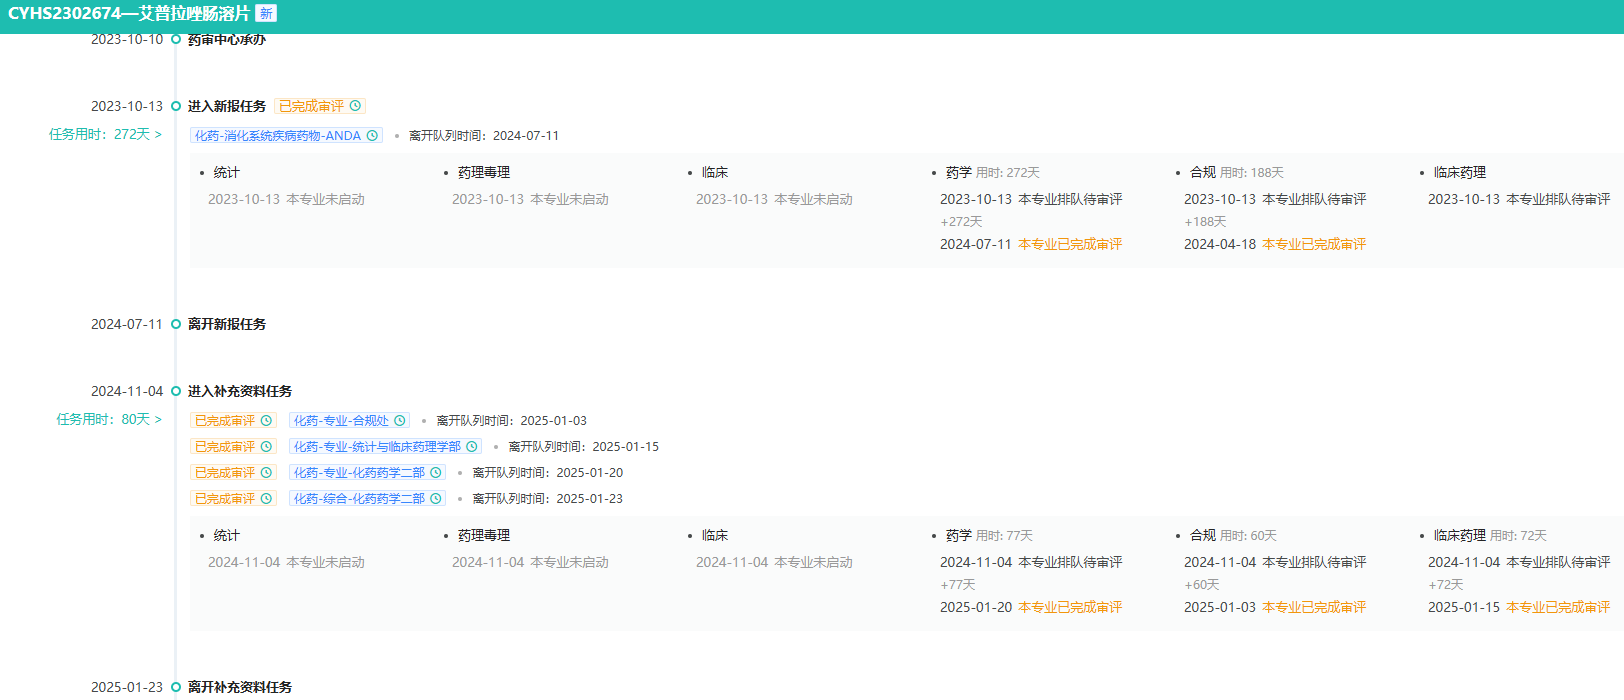The height and width of the screenshot is (700, 1624).
Task: Click 药学 用时: 272天 column heading
Action: pyautogui.click(x=992, y=173)
